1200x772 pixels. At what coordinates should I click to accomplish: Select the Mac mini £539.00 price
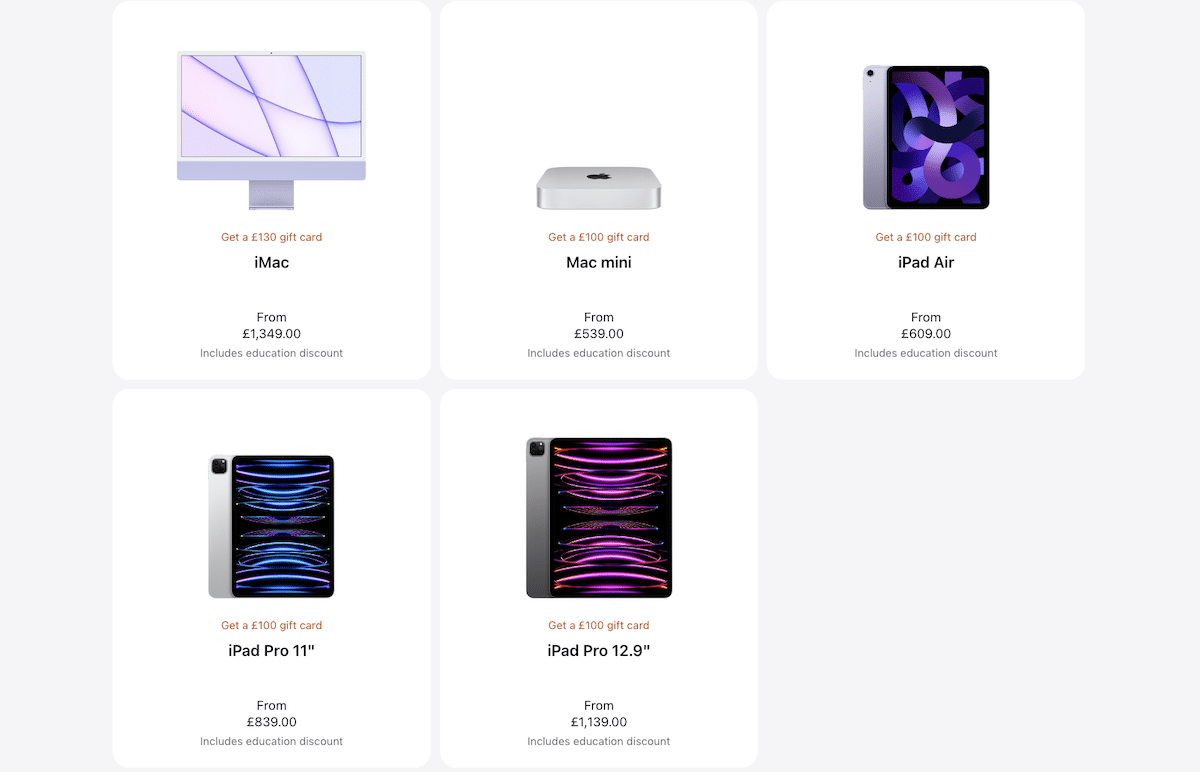pyautogui.click(x=599, y=334)
